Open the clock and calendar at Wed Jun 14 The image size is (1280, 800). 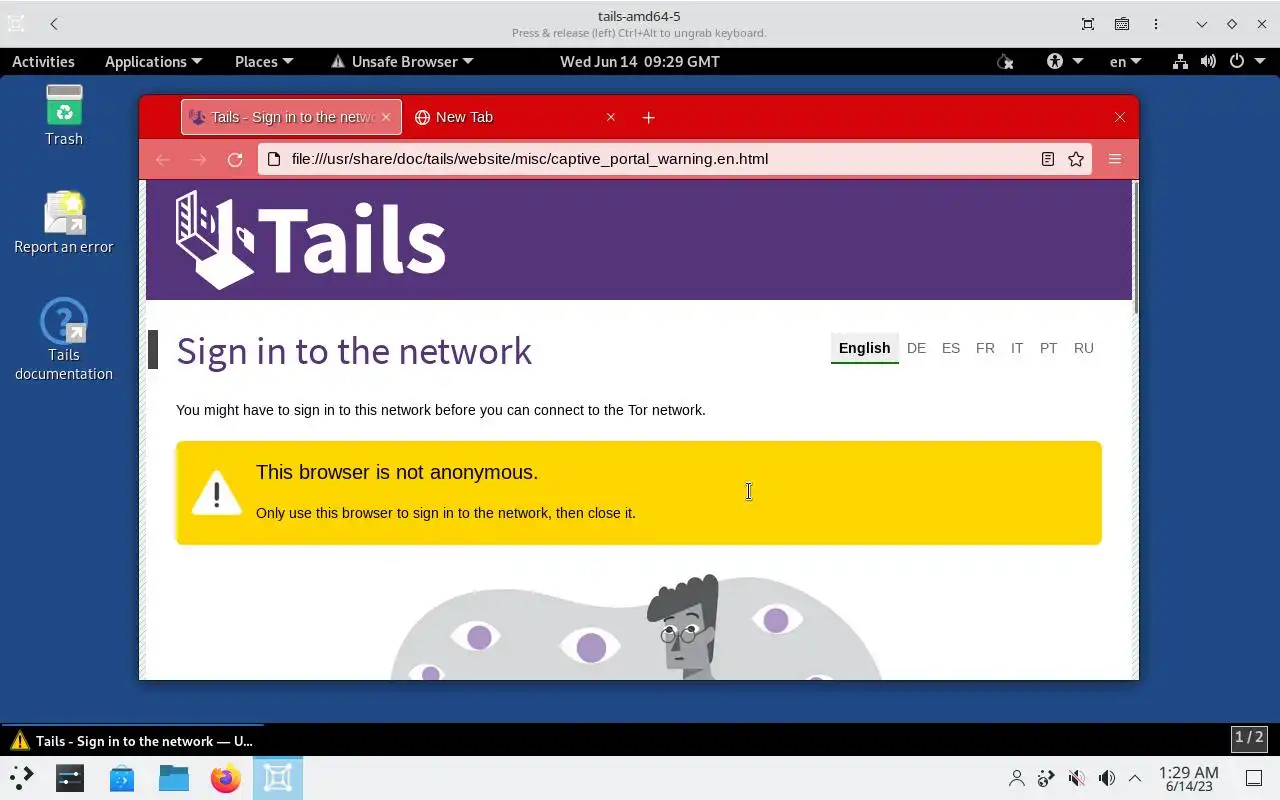[640, 61]
